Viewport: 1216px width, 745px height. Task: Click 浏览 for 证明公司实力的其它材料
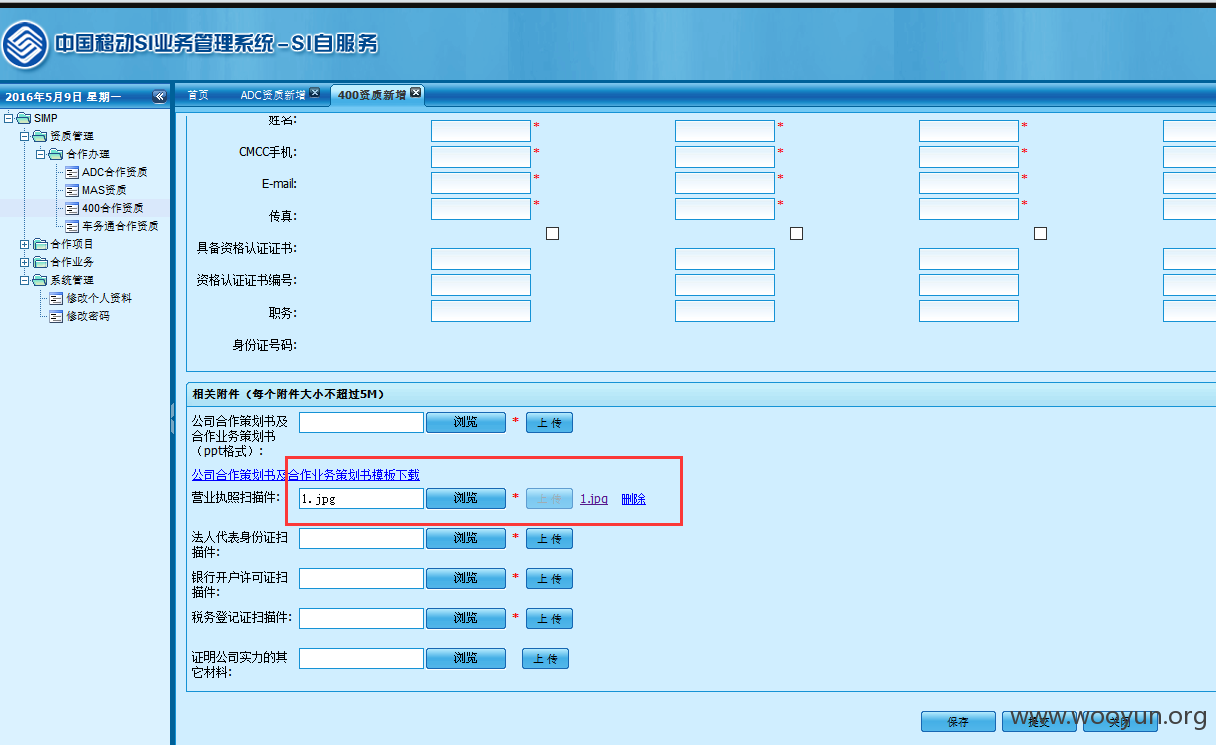[466, 658]
